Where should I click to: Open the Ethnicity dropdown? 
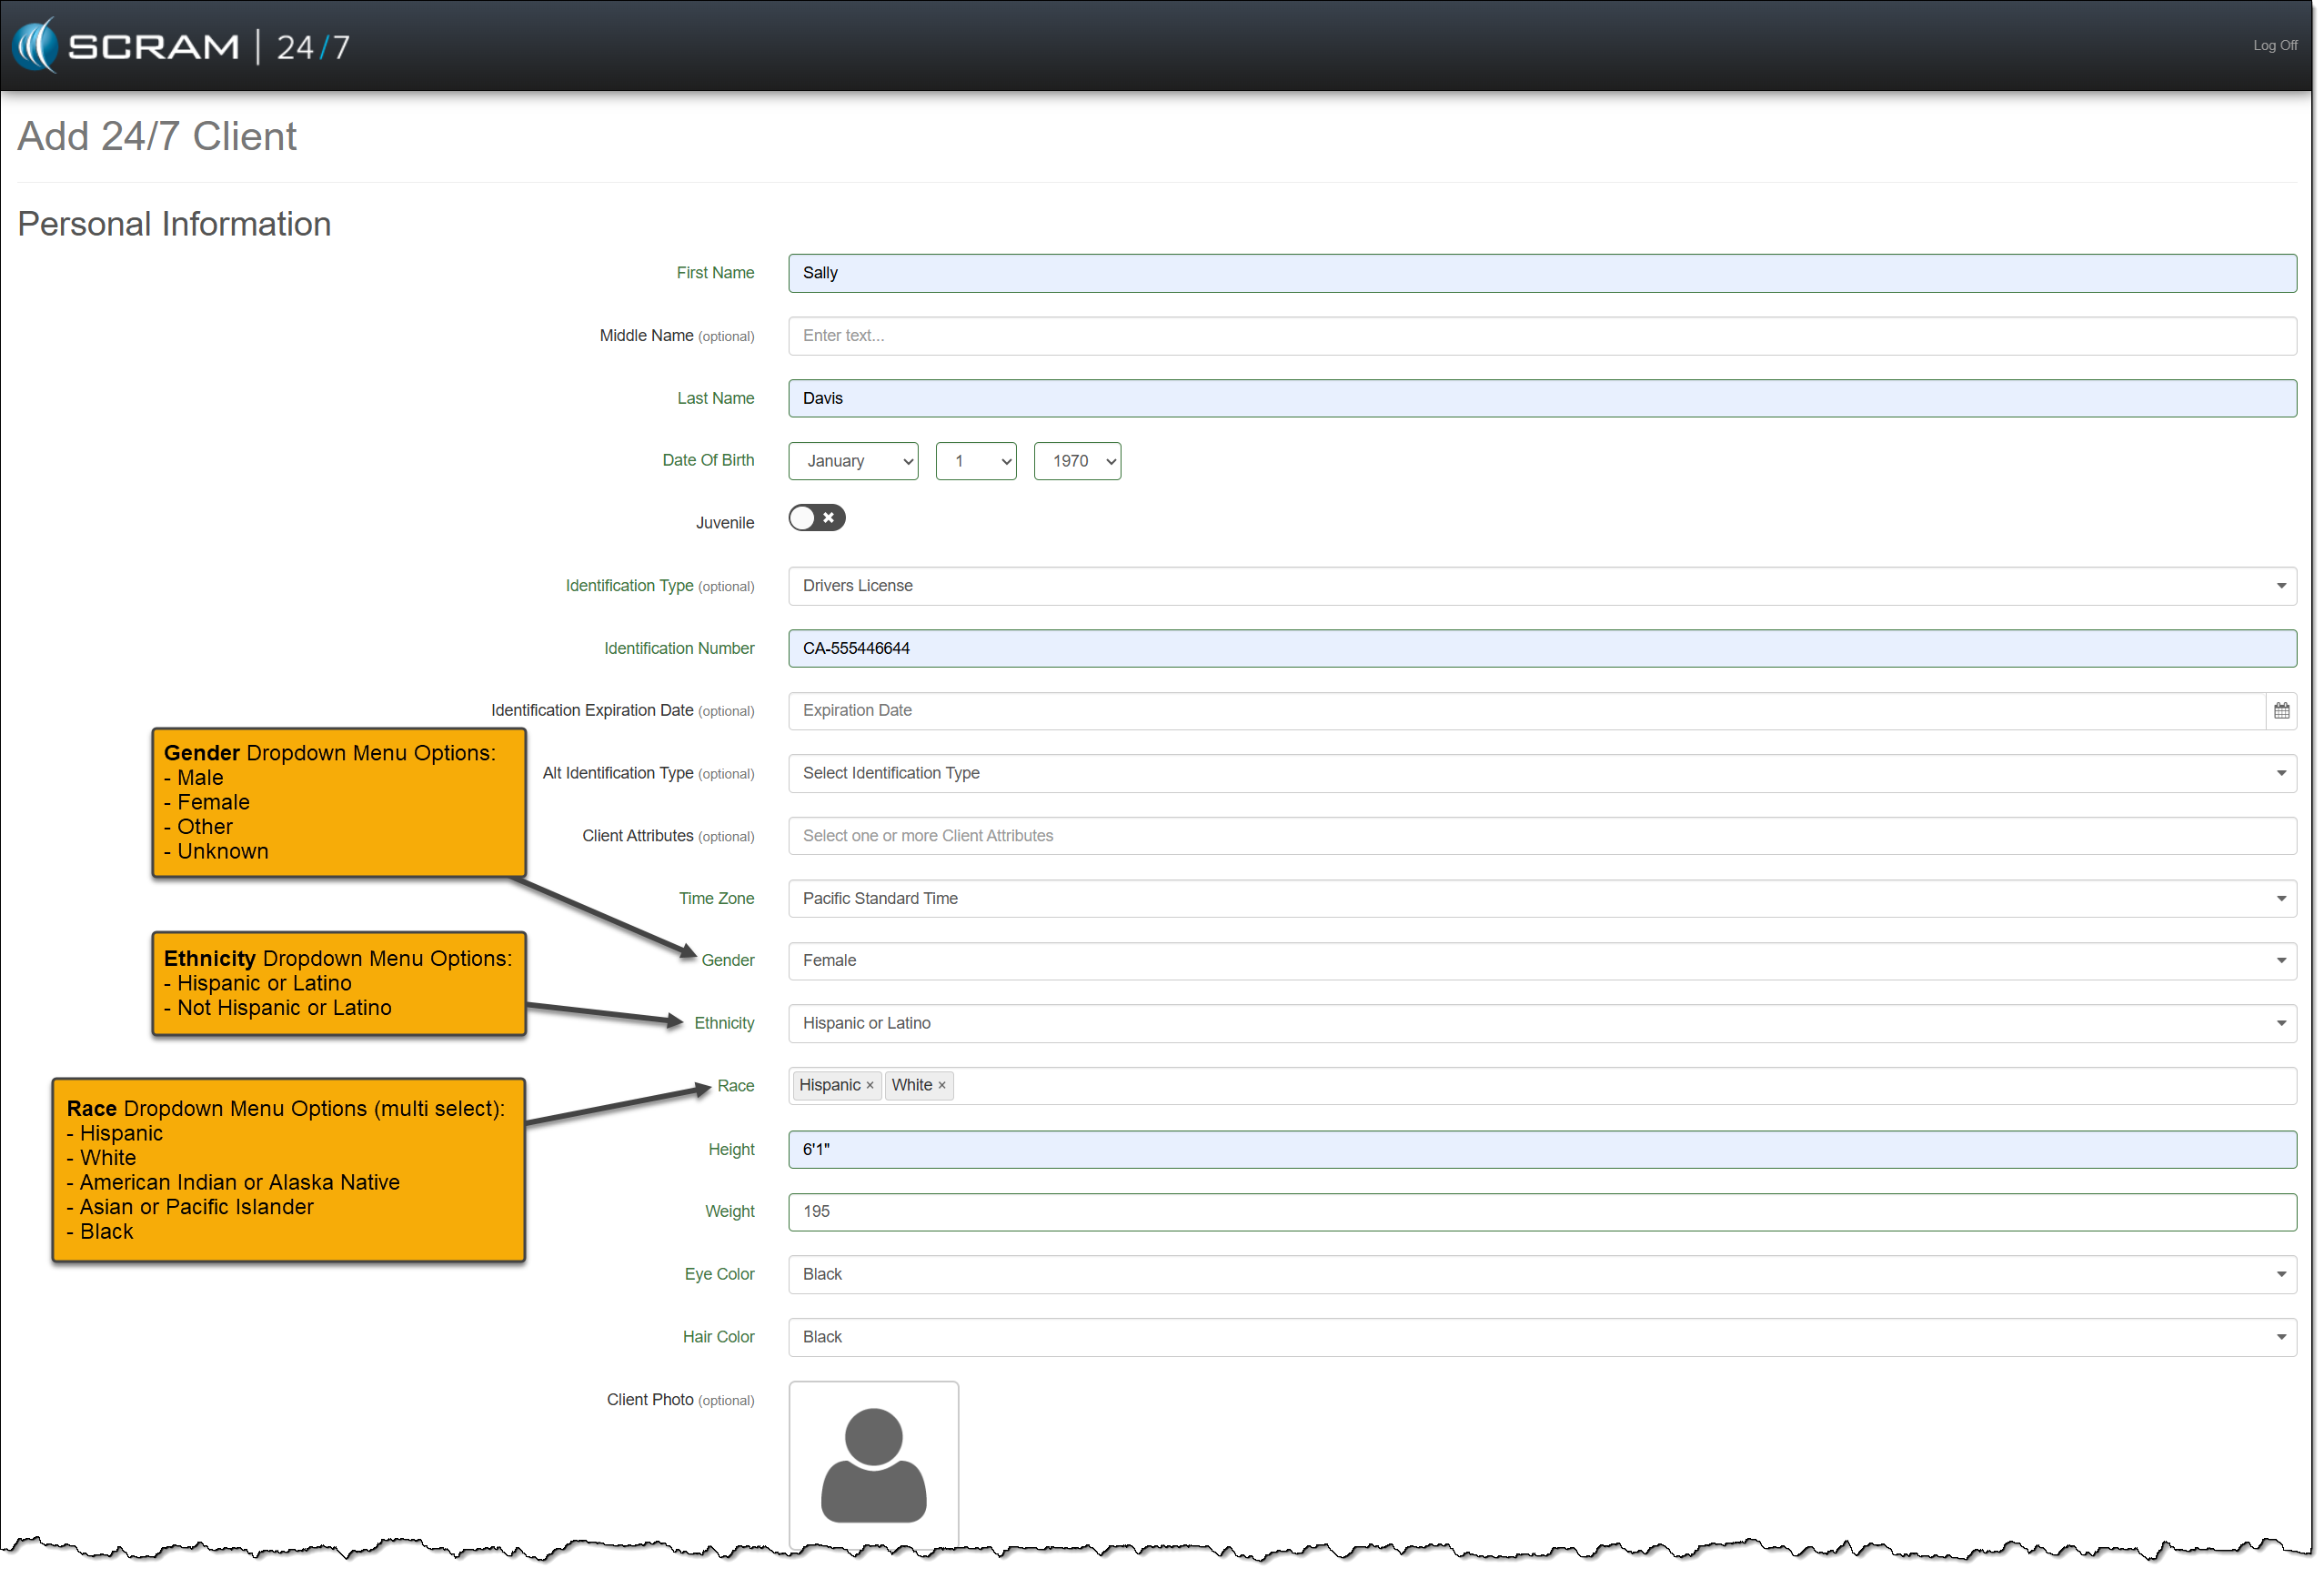[x=1541, y=1023]
